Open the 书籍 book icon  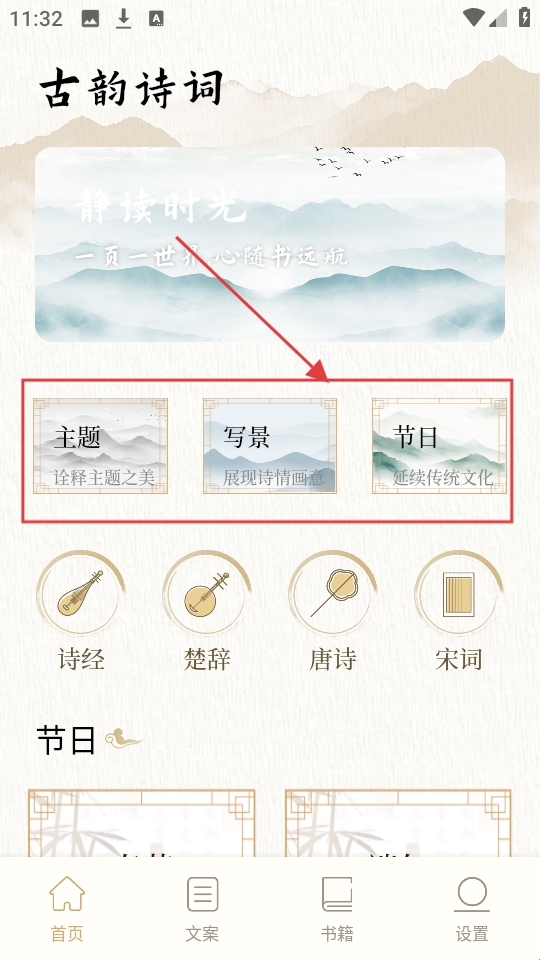click(x=337, y=894)
